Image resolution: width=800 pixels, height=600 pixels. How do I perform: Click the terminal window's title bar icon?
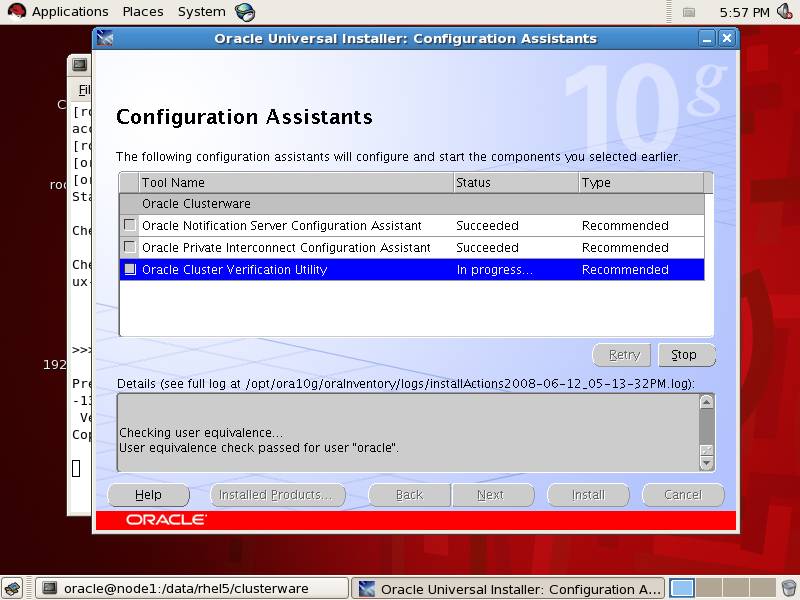(x=80, y=65)
